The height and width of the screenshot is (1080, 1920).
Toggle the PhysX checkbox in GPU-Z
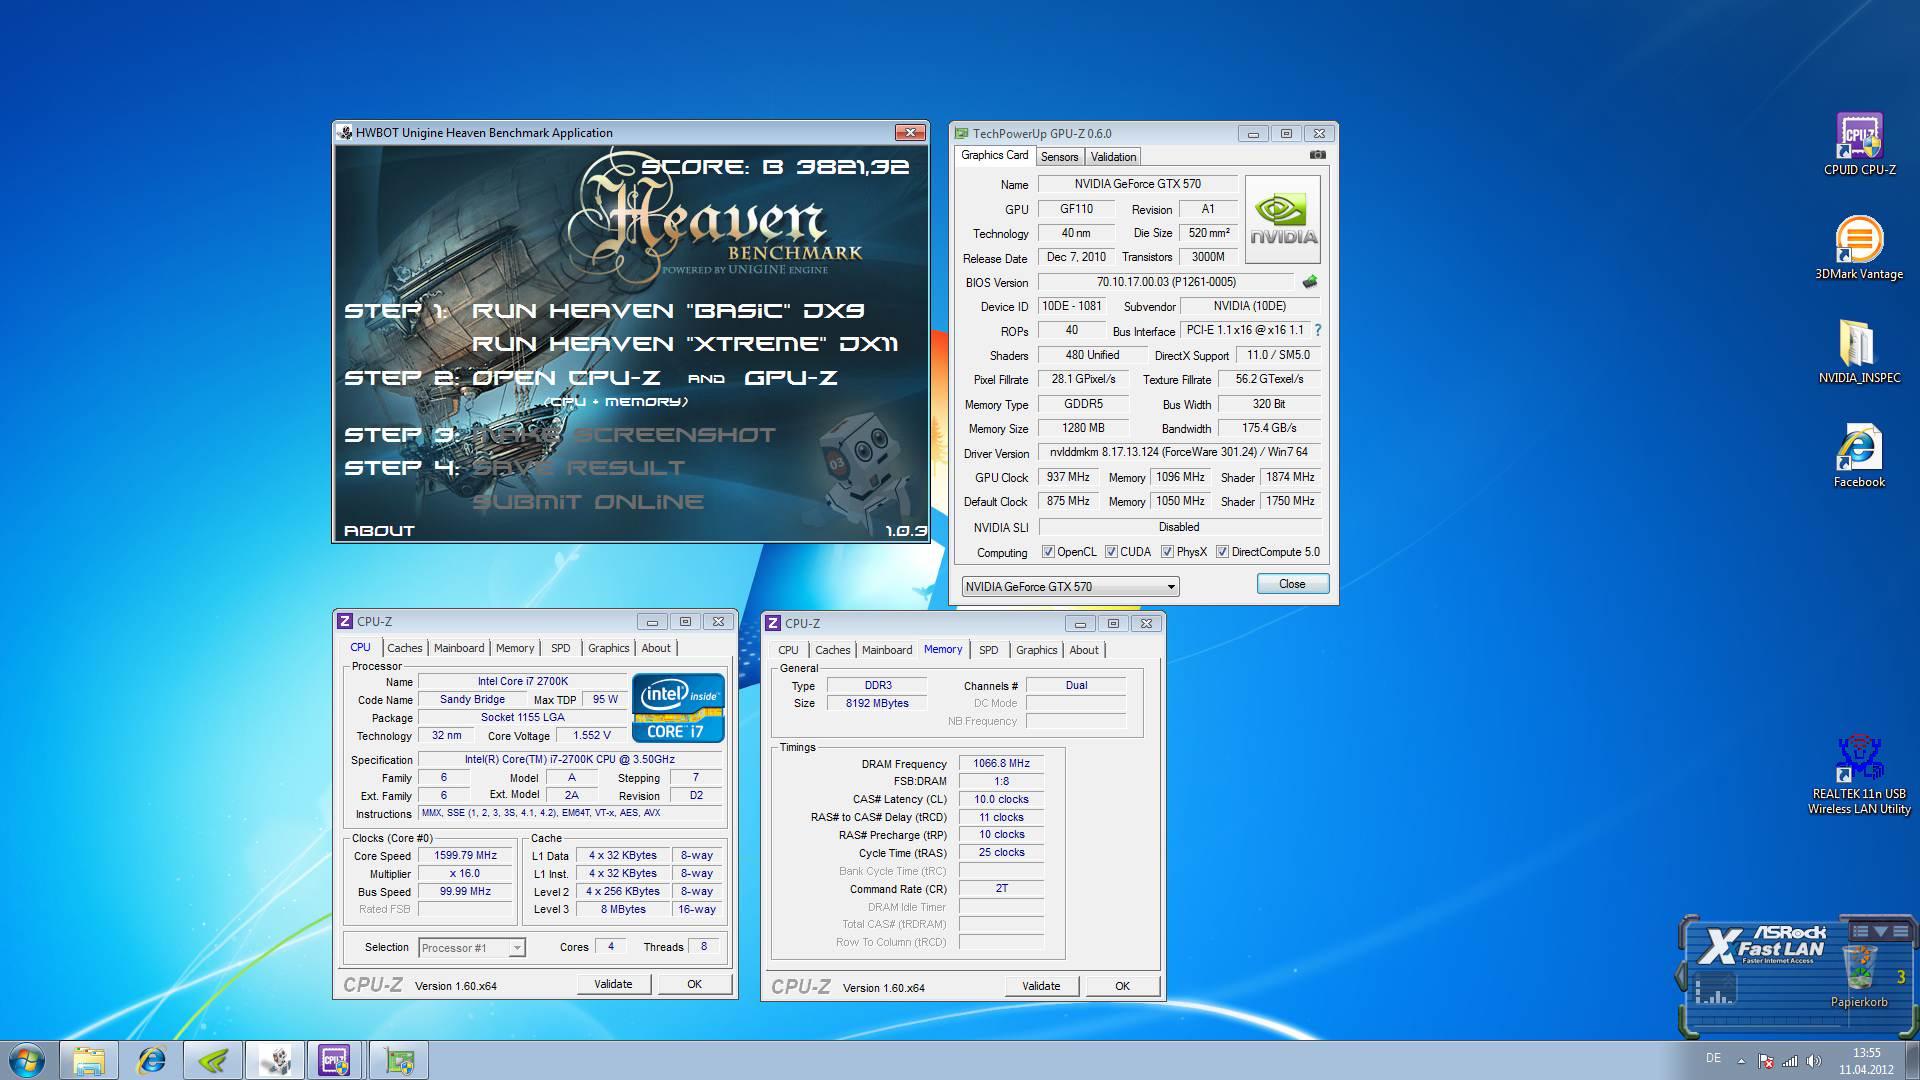1167,552
